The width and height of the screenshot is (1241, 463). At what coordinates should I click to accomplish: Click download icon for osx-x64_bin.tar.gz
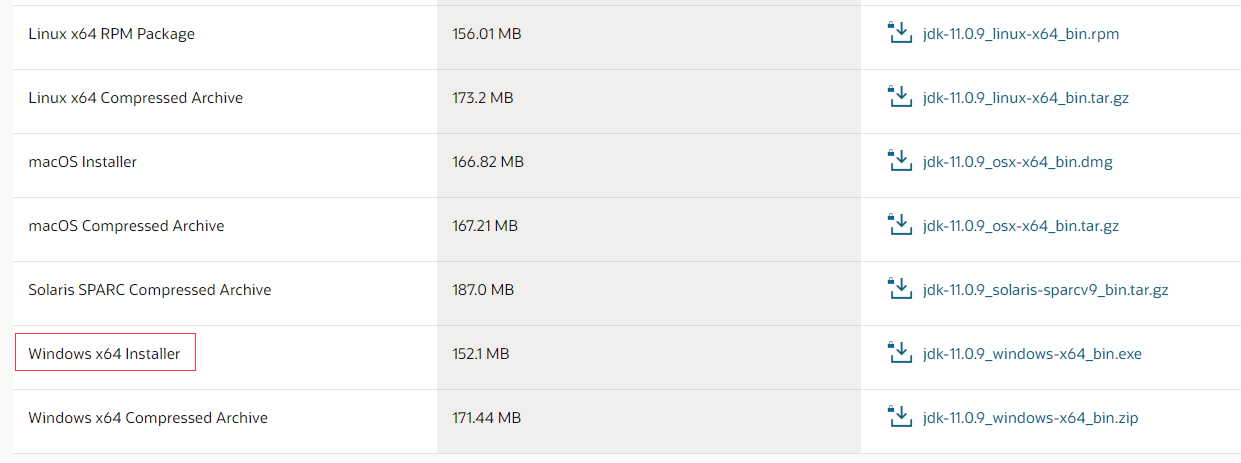[x=900, y=225]
